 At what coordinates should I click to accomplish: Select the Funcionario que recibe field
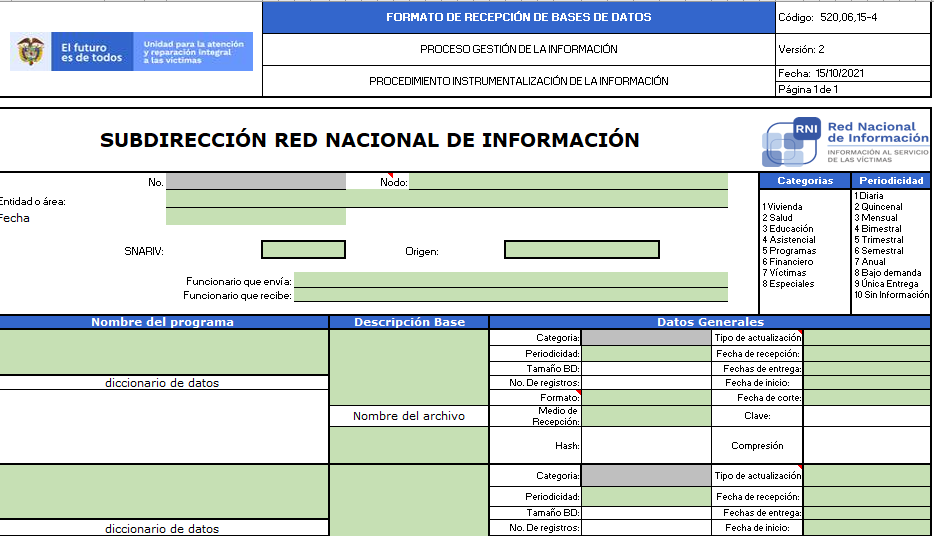tap(510, 295)
